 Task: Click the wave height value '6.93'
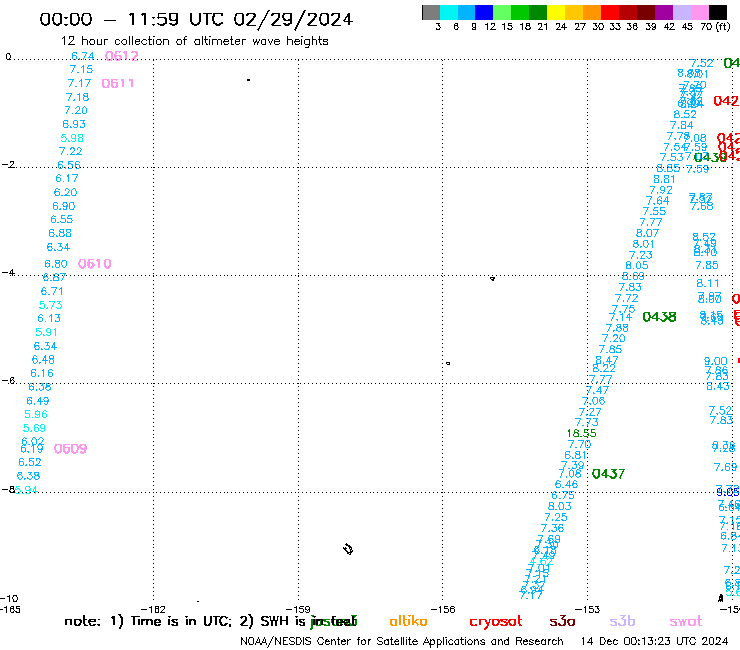click(74, 124)
